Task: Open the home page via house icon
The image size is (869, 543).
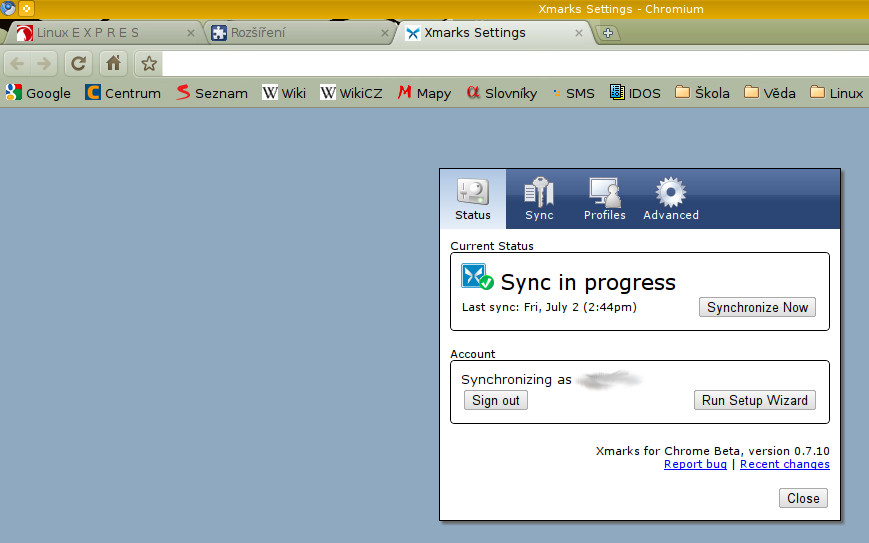Action: pos(113,64)
